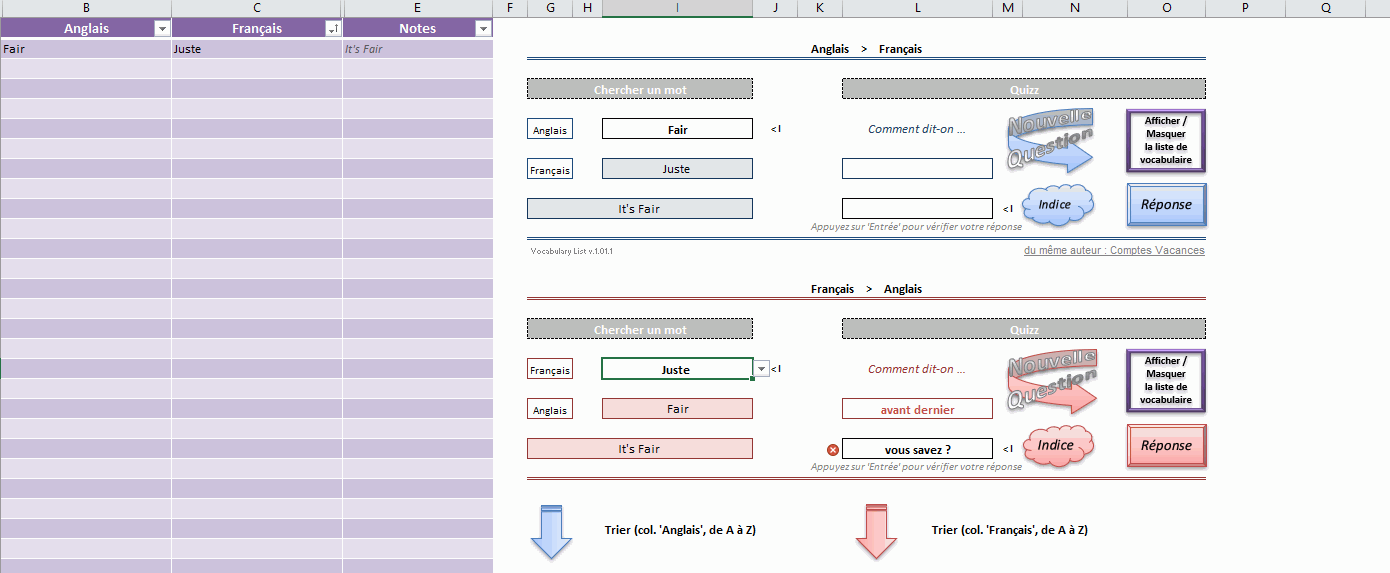
Task: Click the bottom Afficher / Masquer la liste button
Action: (x=1166, y=380)
